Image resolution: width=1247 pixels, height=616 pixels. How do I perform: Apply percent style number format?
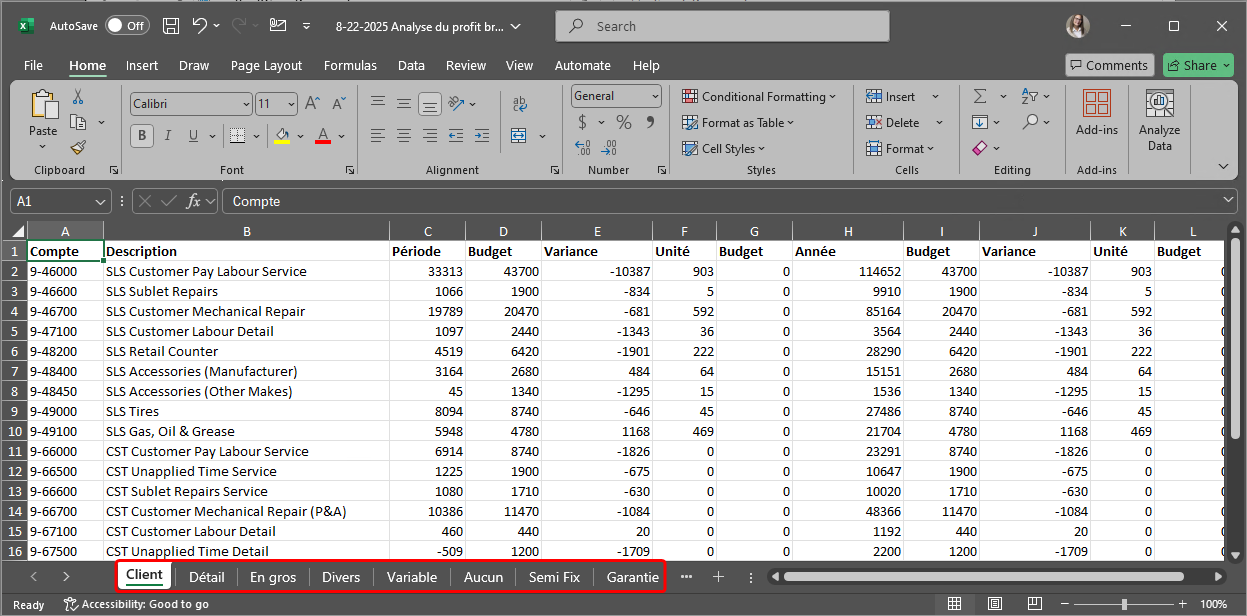tap(623, 122)
